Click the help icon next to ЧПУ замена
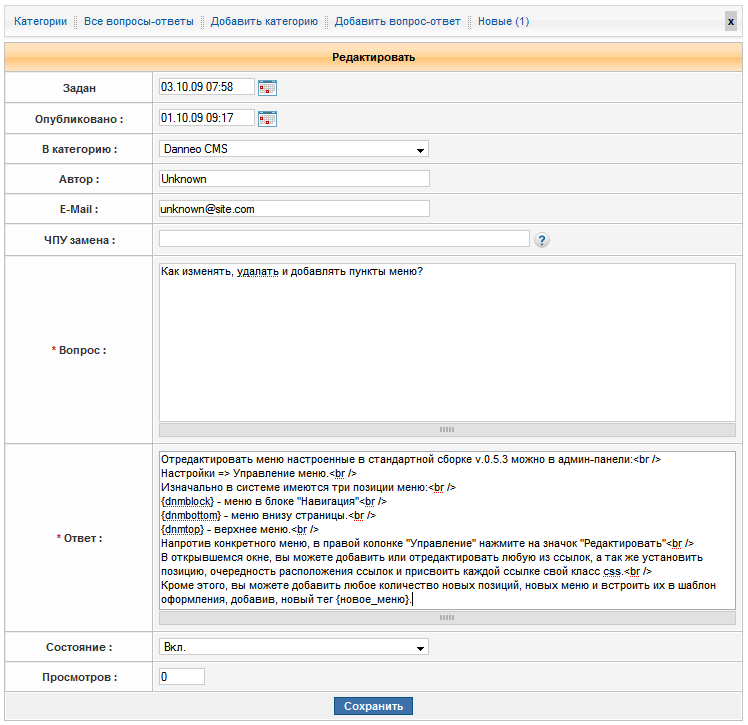748x725 pixels. 542,240
